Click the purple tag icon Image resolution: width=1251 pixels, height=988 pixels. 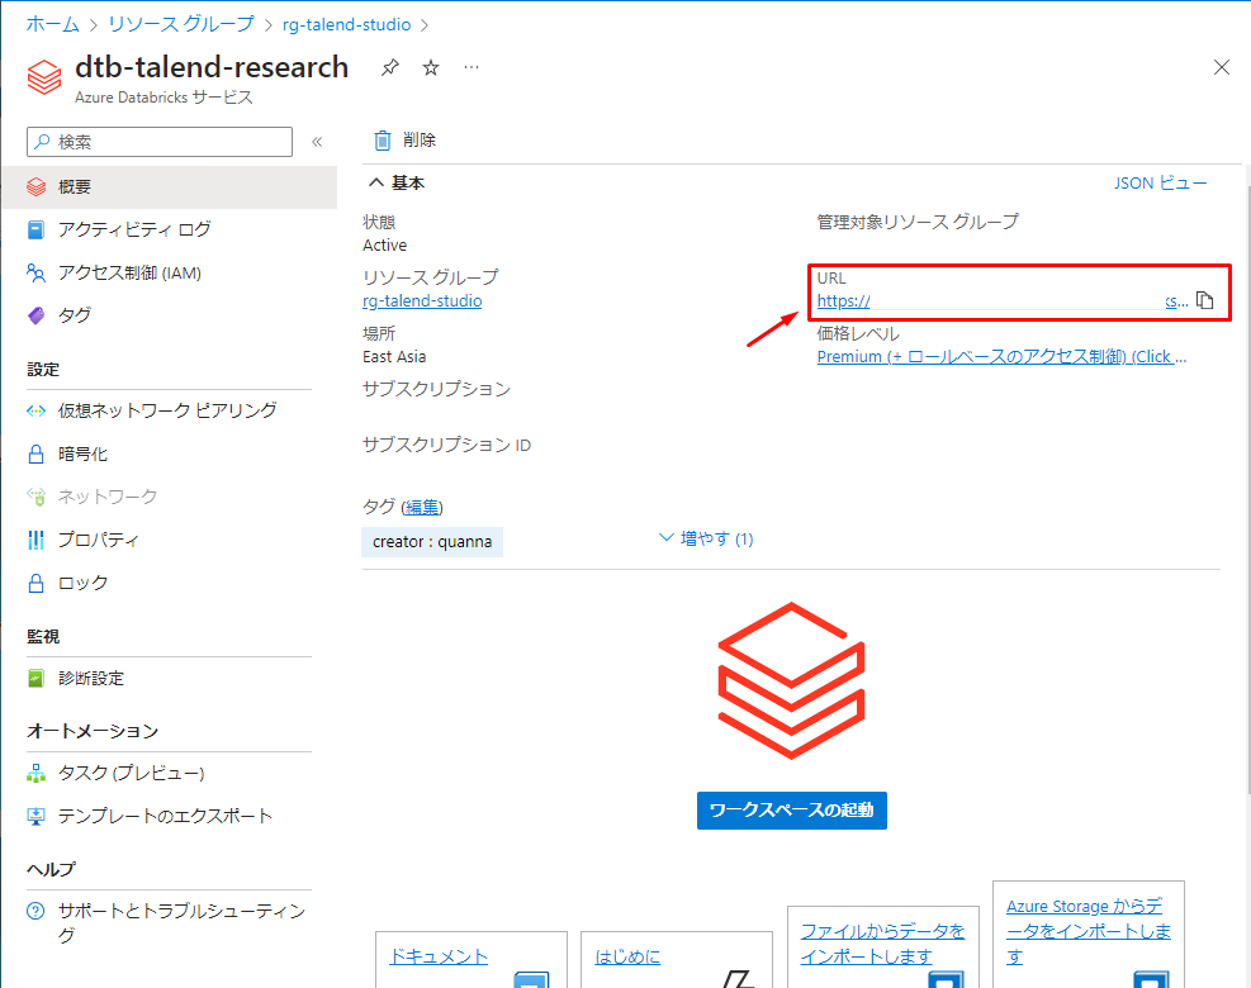pyautogui.click(x=36, y=315)
